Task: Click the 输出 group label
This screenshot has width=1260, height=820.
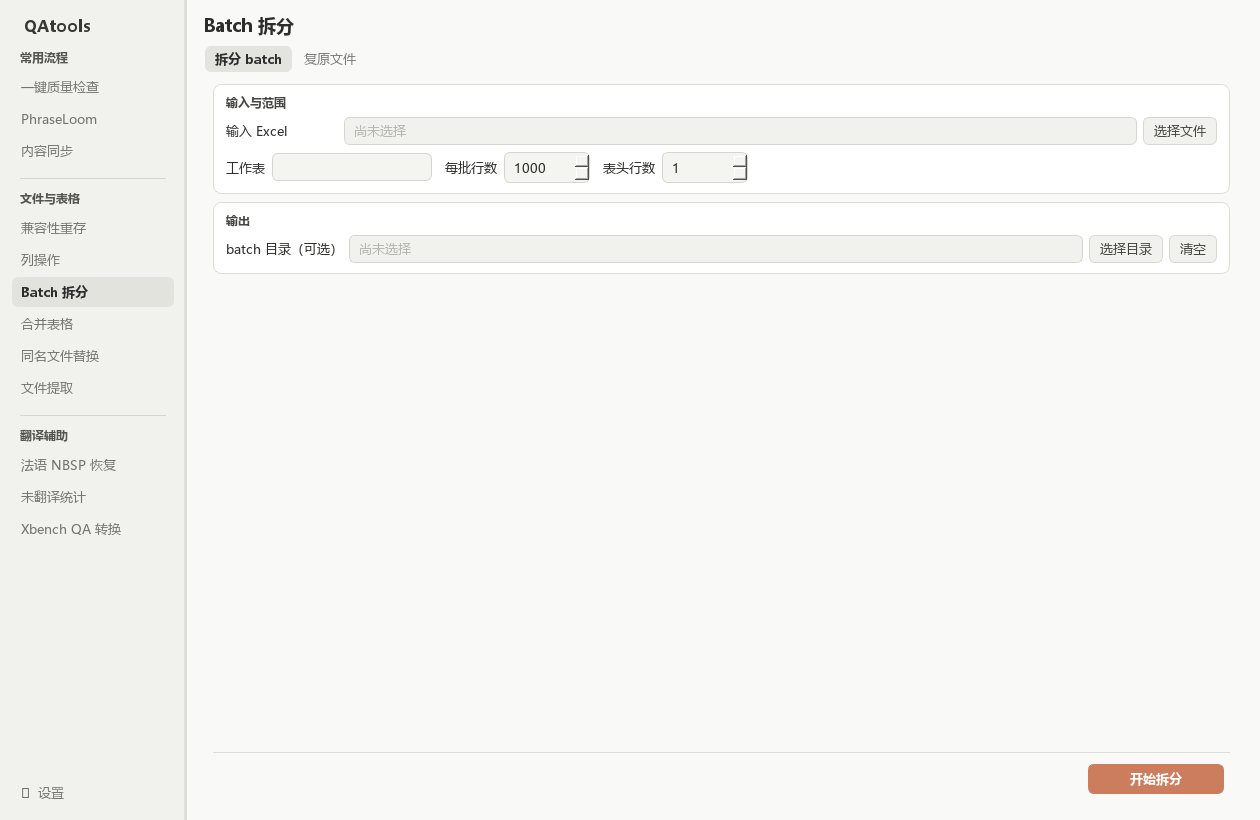Action: [x=238, y=221]
